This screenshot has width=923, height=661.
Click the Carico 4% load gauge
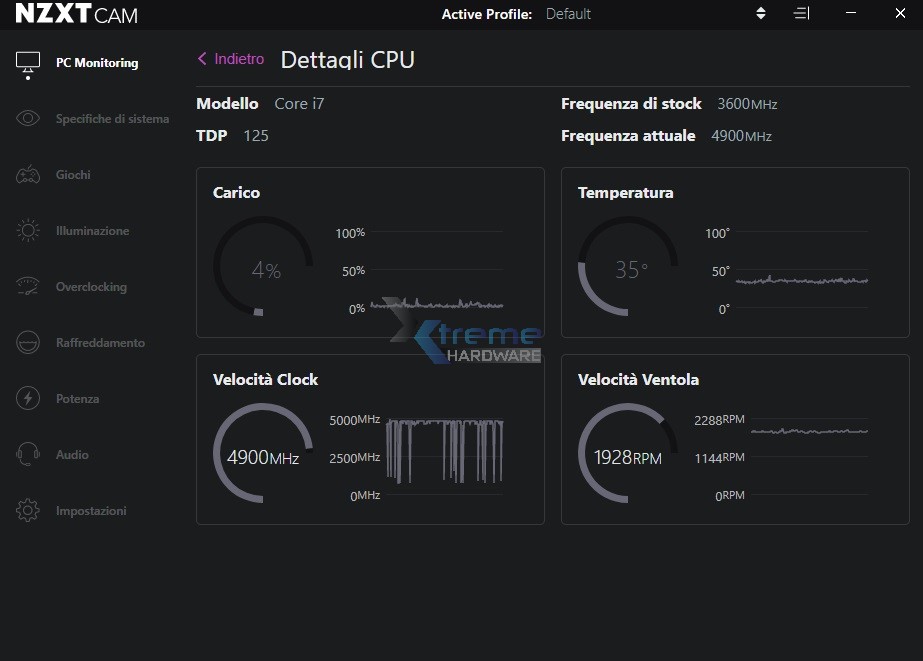tap(264, 270)
